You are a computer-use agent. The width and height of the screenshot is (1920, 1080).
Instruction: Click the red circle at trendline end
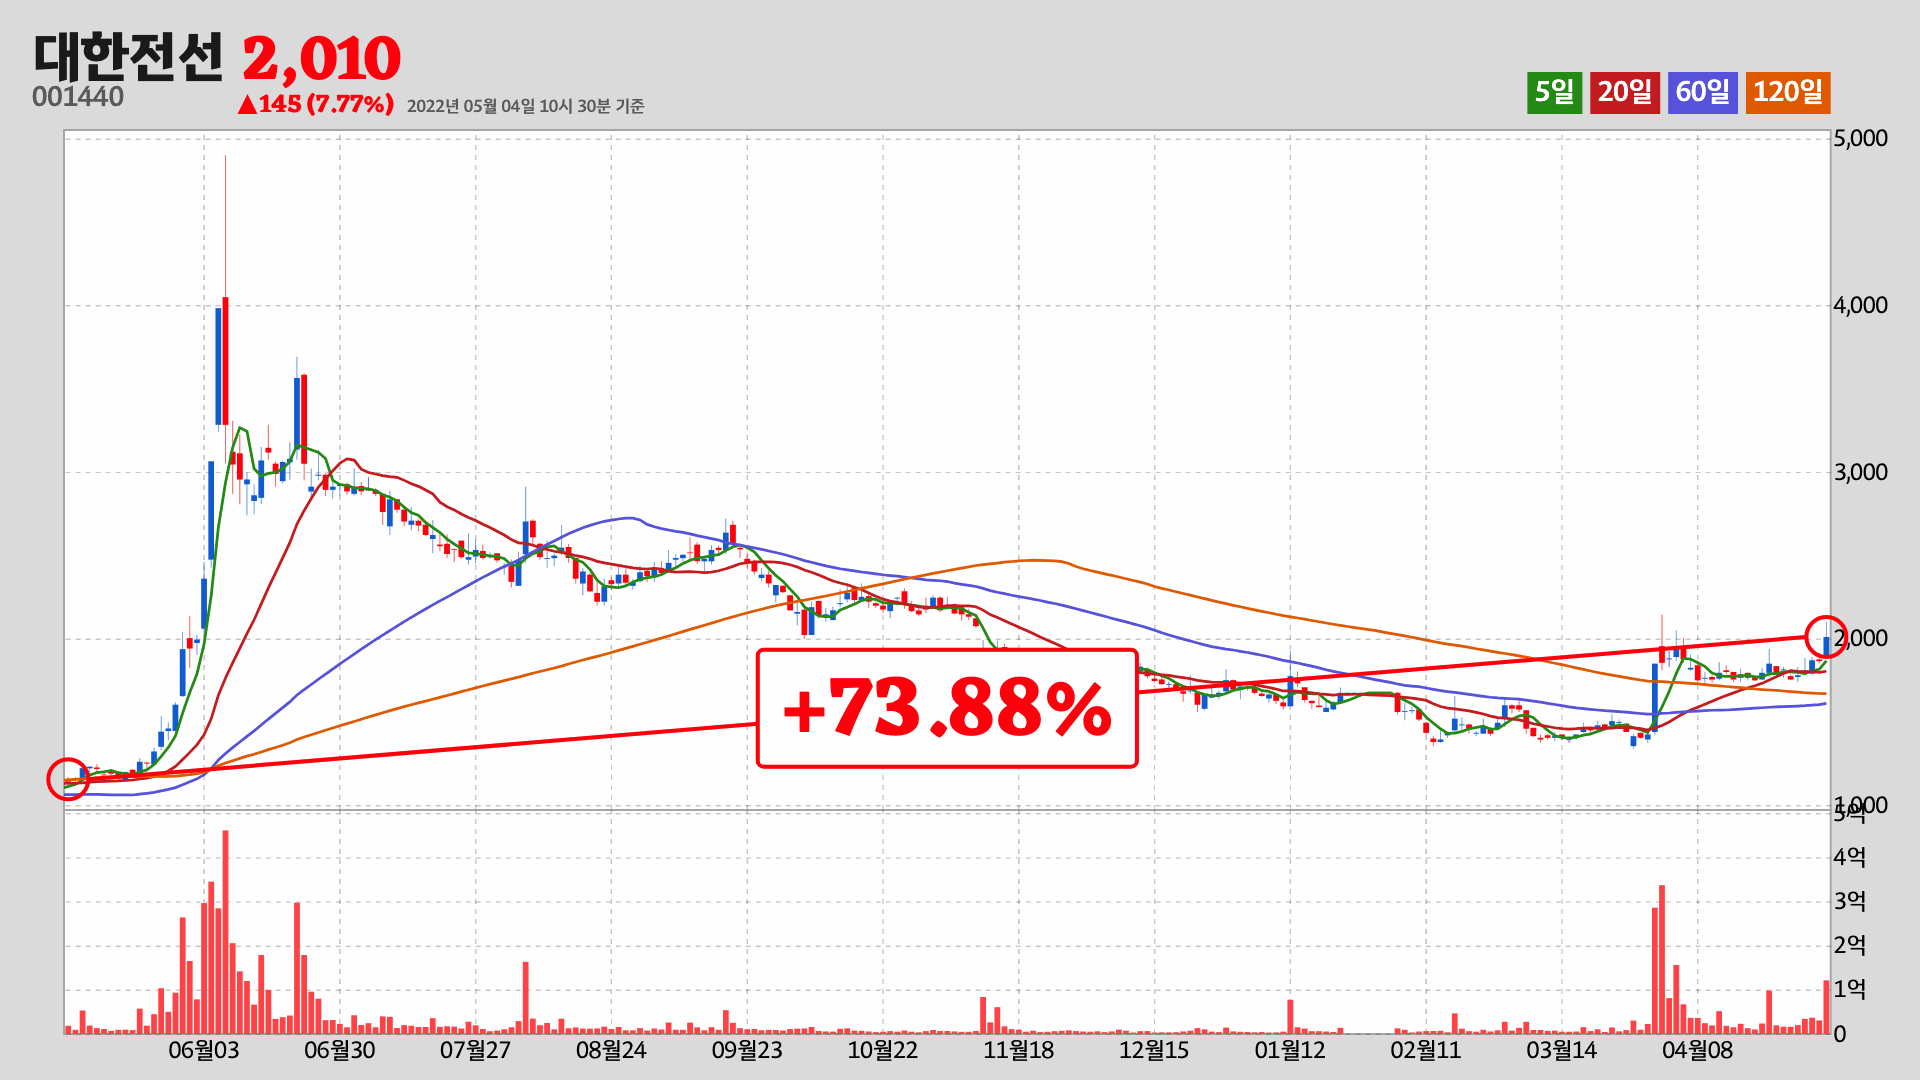coord(1826,636)
